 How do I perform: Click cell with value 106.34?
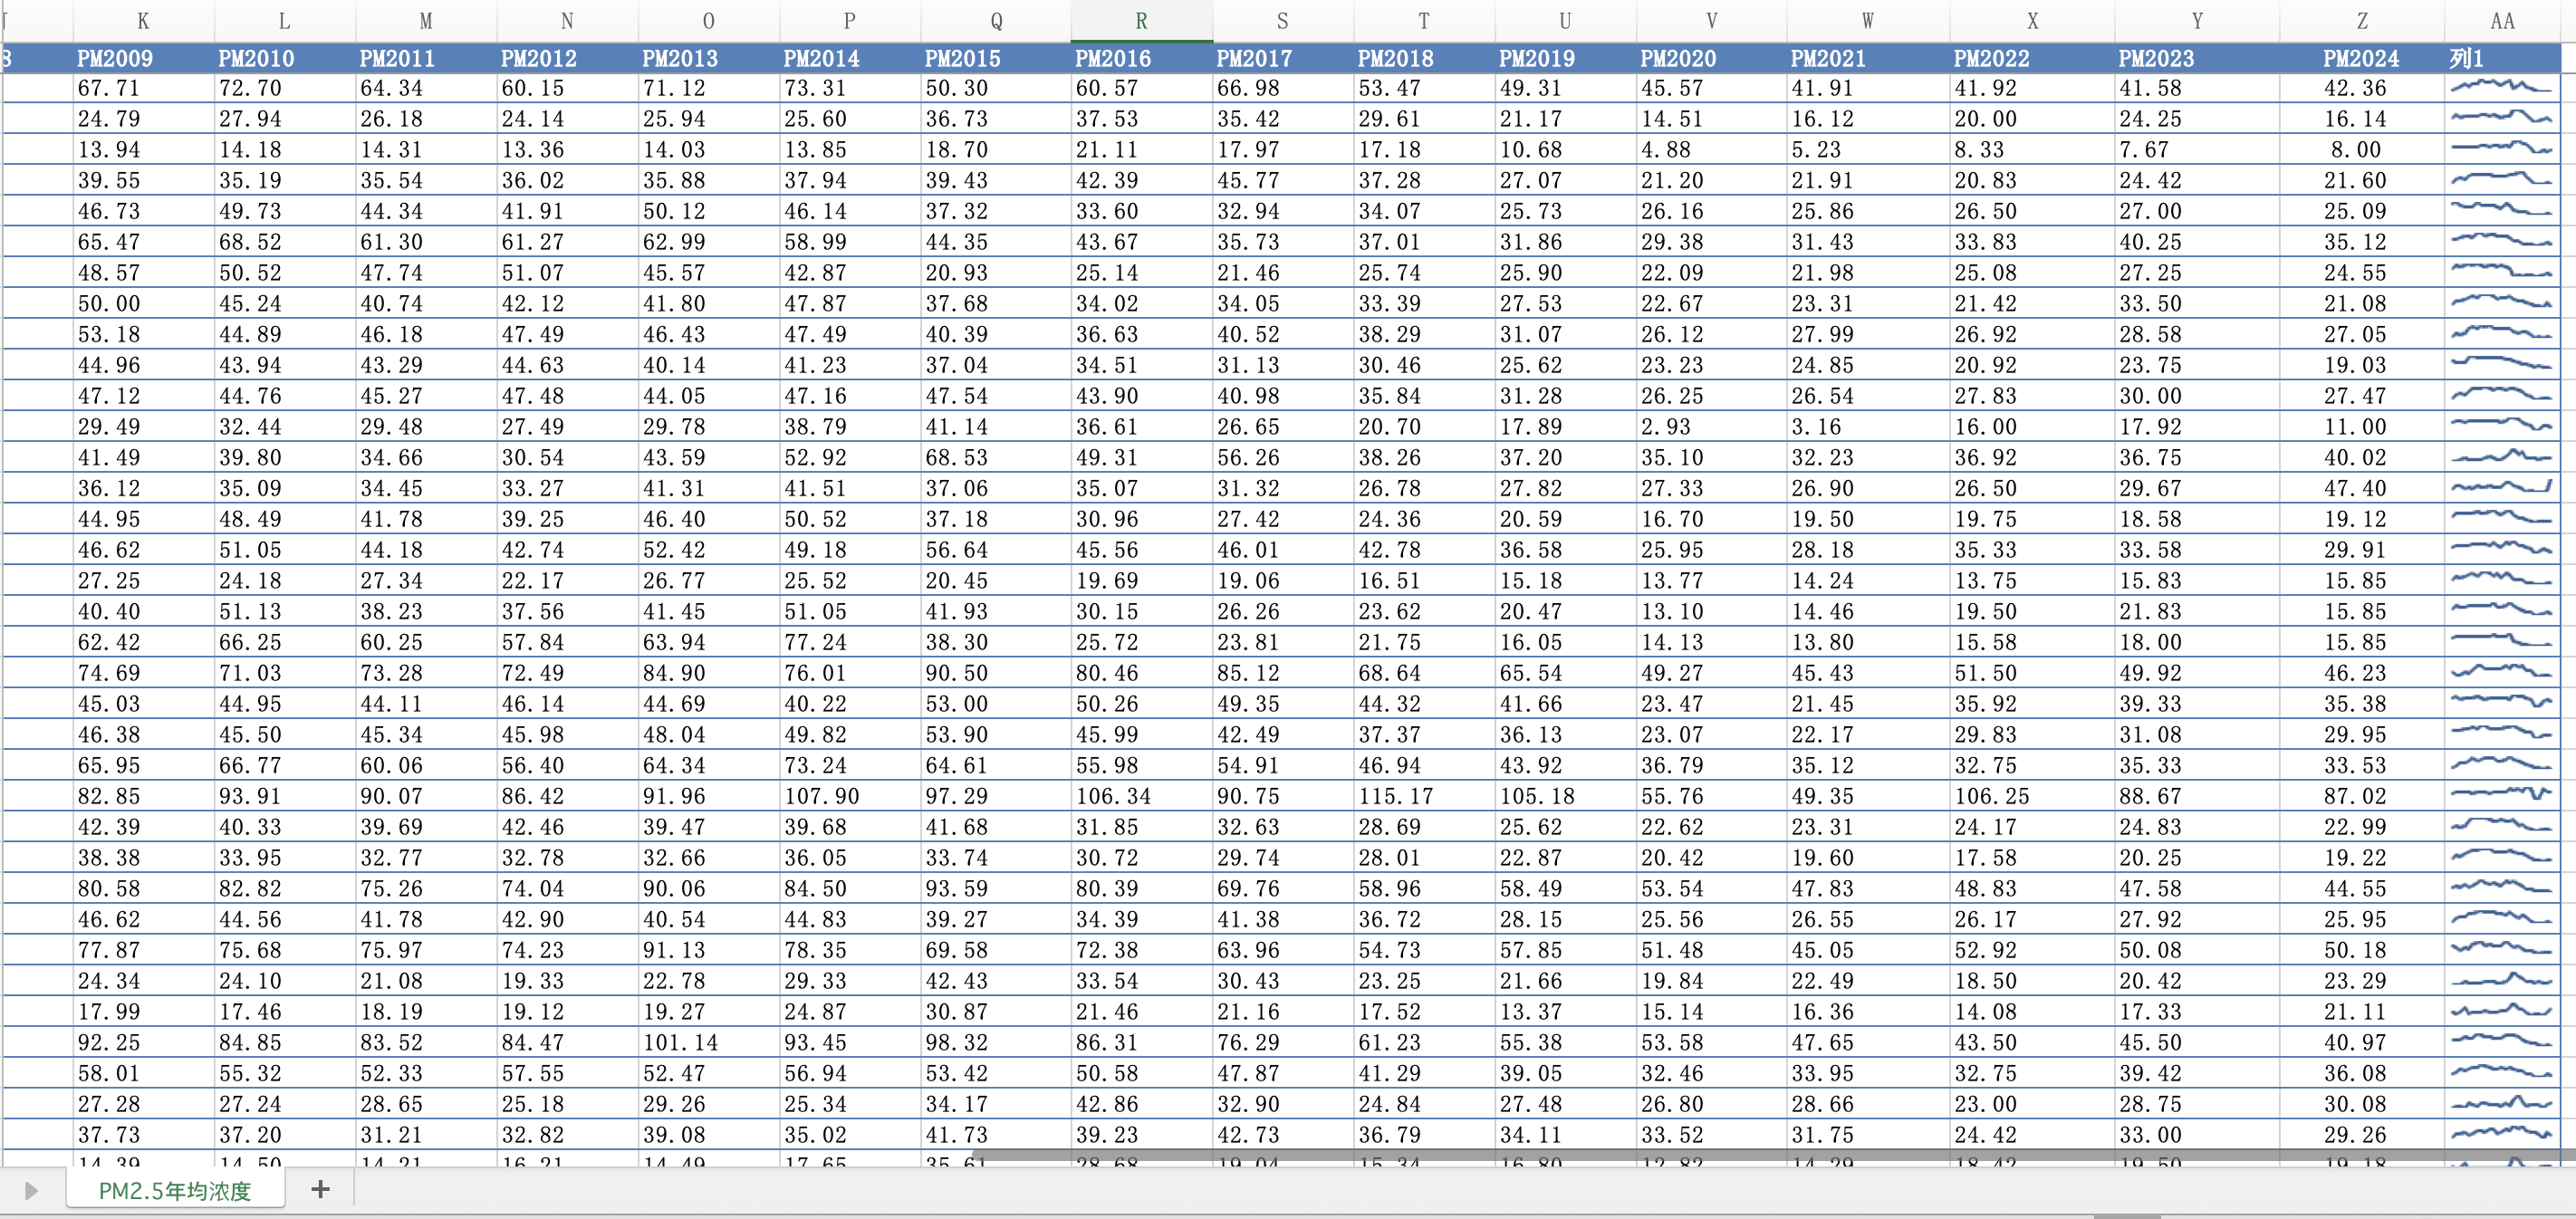click(x=1112, y=796)
